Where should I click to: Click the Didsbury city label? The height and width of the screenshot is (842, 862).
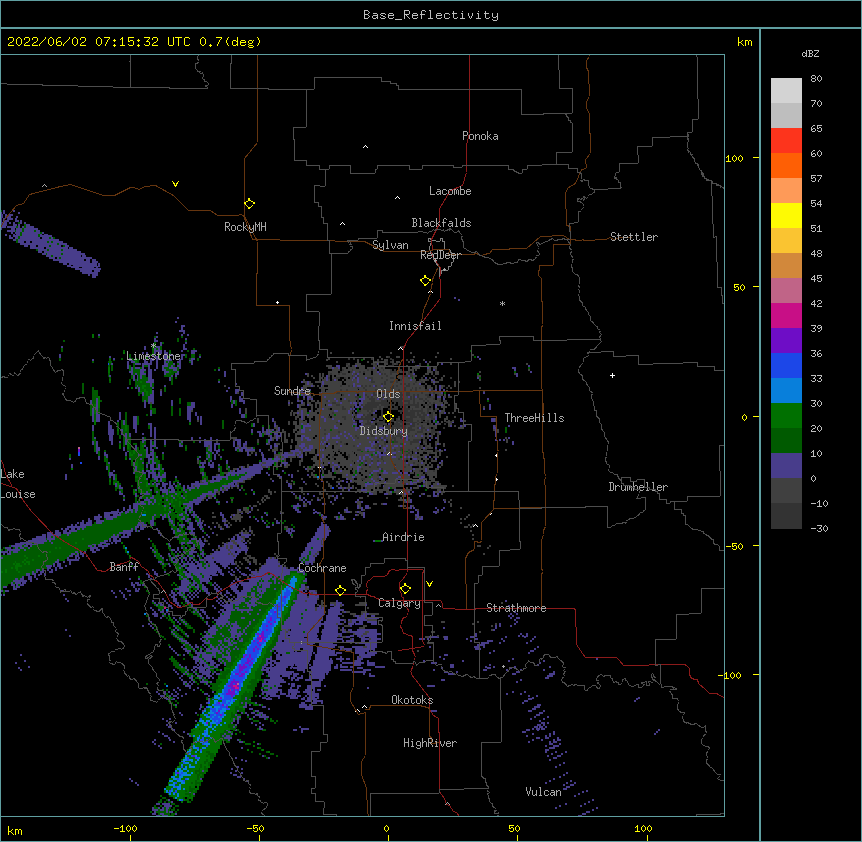(x=384, y=431)
